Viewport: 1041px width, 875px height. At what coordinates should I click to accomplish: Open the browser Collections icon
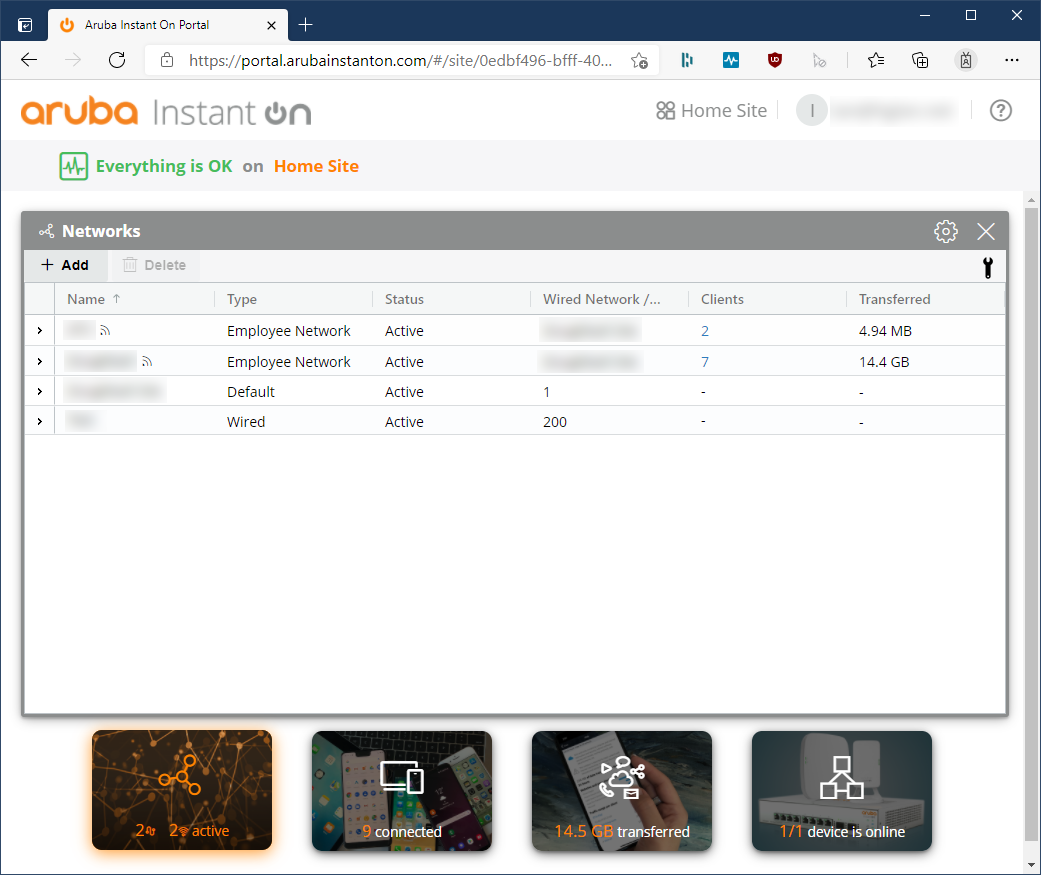tap(920, 60)
